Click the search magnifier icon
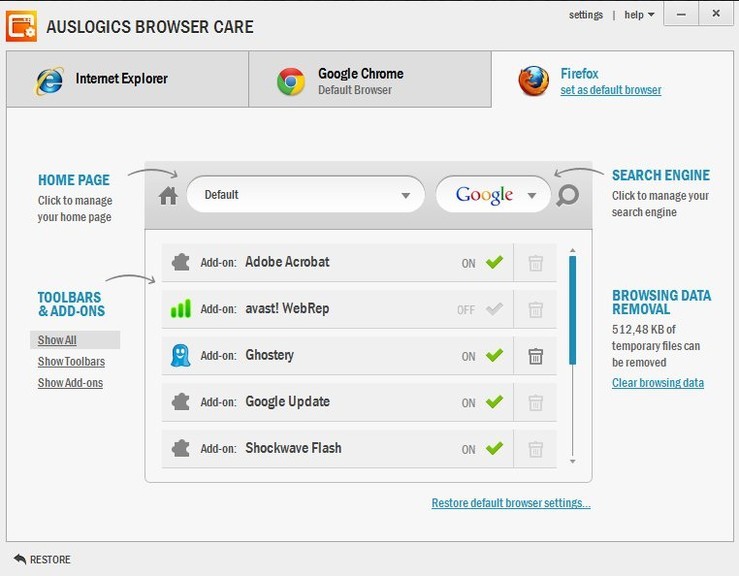739x576 pixels. tap(567, 195)
